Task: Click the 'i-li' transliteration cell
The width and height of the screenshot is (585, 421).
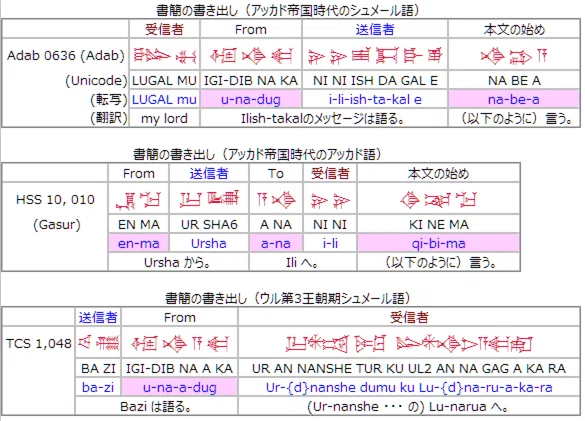Action: point(330,244)
